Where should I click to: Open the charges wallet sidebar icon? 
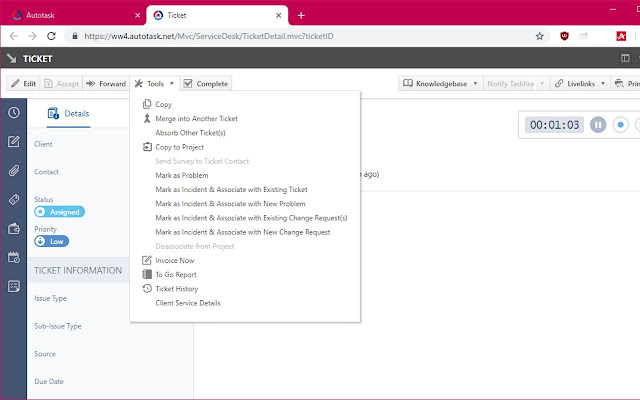14,229
